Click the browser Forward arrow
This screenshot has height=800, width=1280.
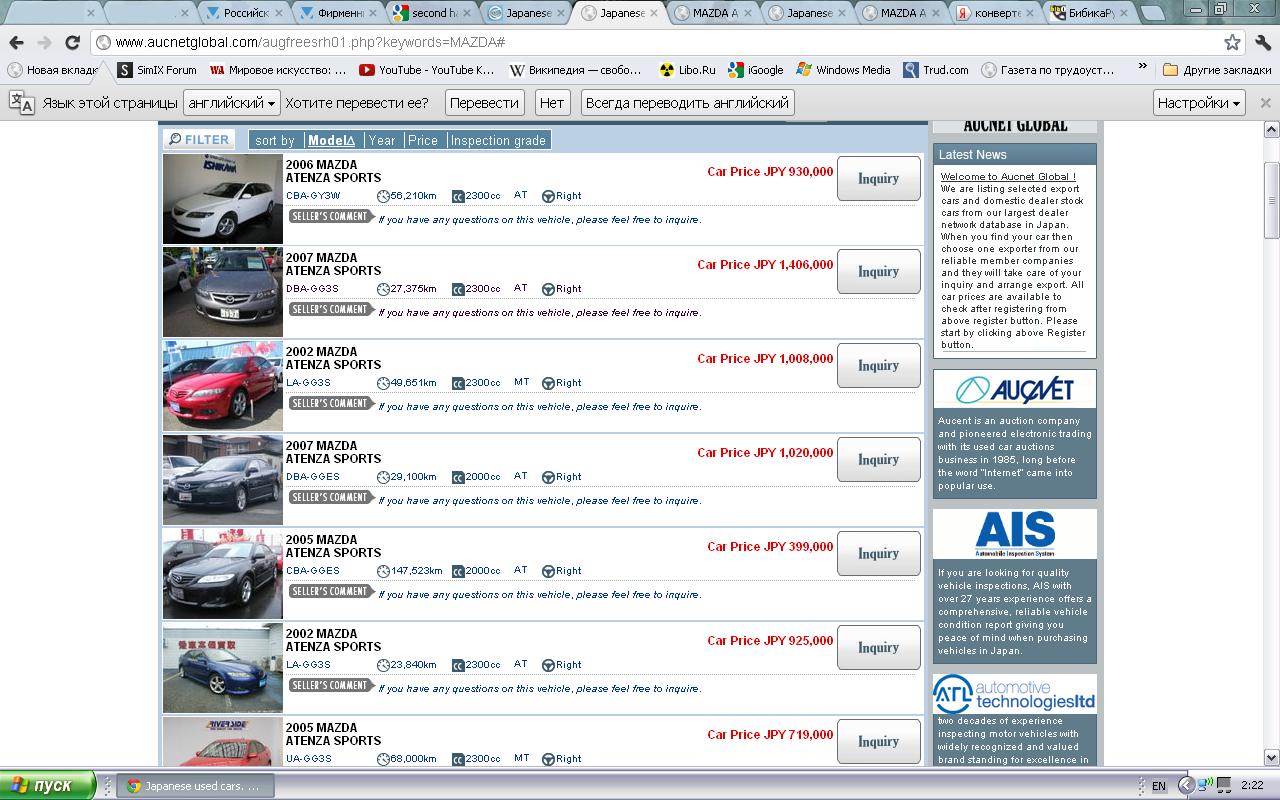tap(44, 43)
